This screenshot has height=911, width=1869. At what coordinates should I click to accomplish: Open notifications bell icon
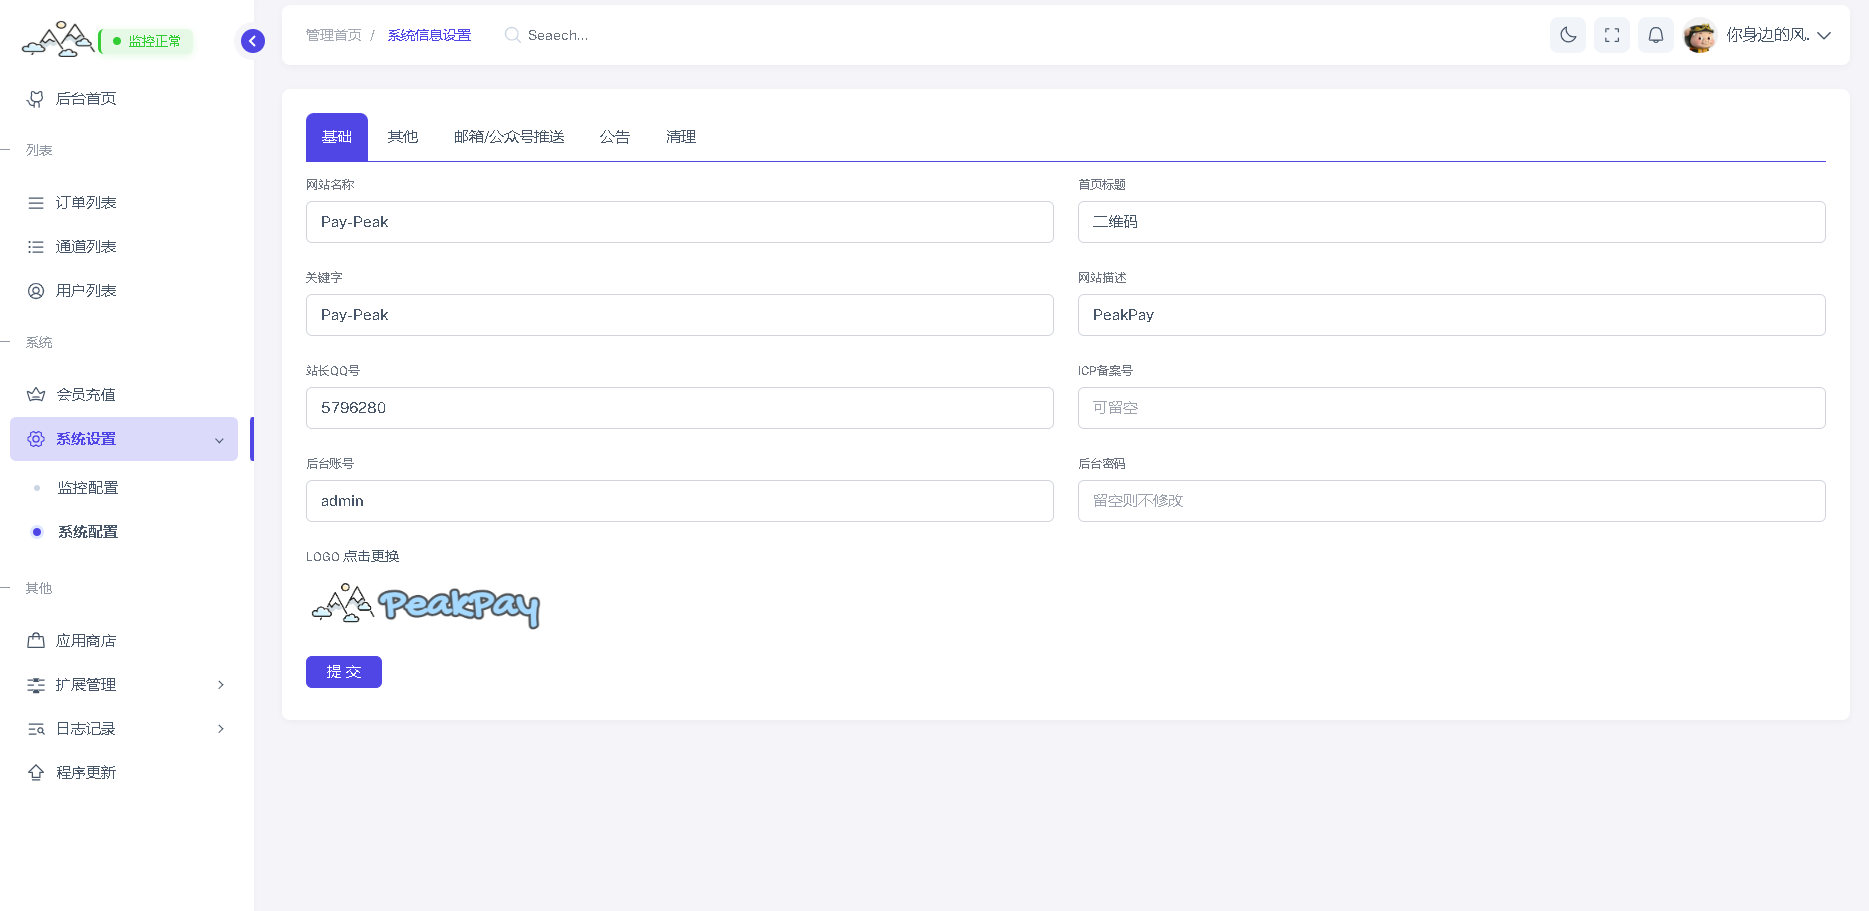[x=1655, y=35]
